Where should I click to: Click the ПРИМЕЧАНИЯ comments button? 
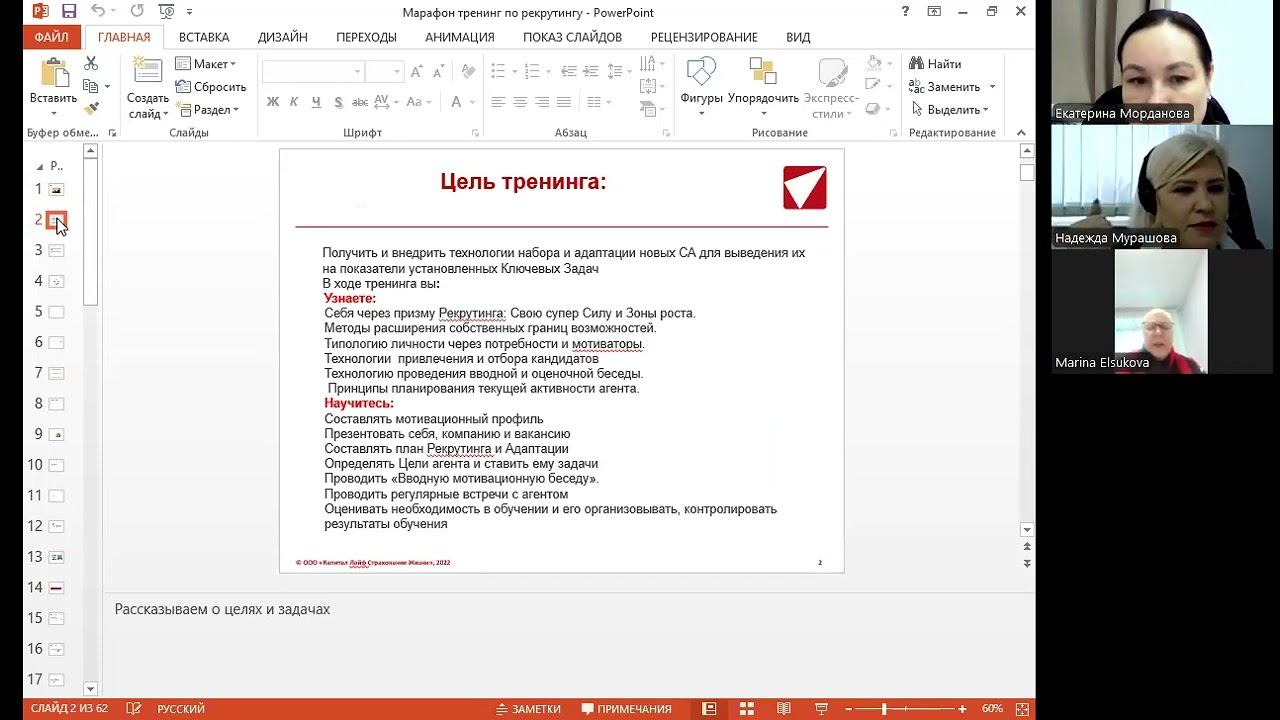point(627,709)
